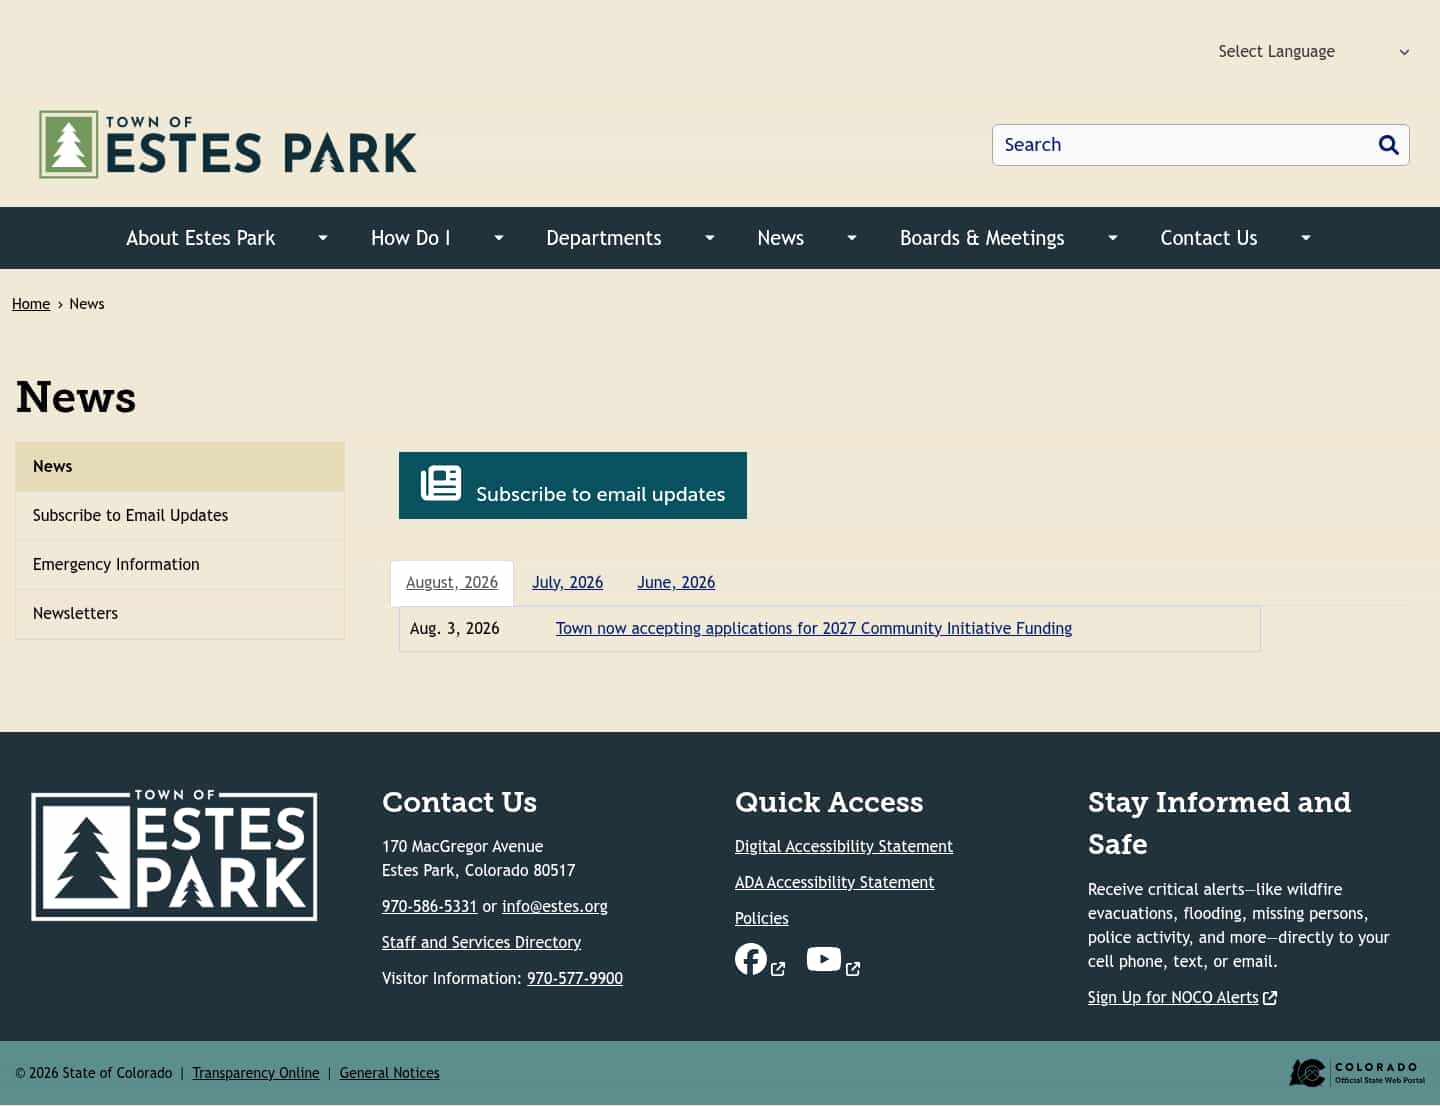Open the YouTube channel icon
Screen dimensions: 1440x1106
click(x=824, y=959)
